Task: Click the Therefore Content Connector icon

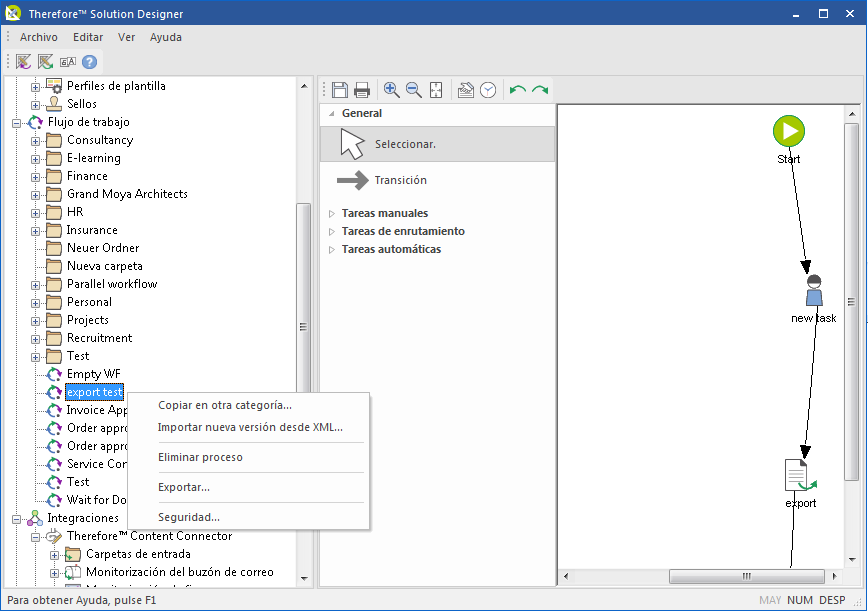Action: (54, 536)
